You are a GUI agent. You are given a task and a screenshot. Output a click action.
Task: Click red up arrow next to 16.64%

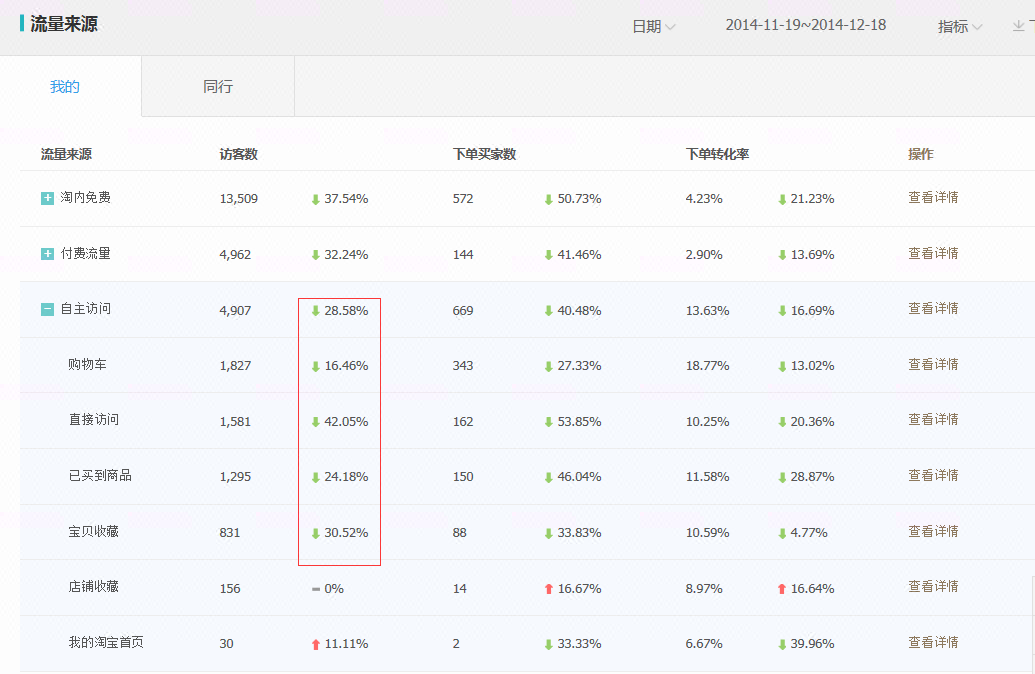(782, 589)
